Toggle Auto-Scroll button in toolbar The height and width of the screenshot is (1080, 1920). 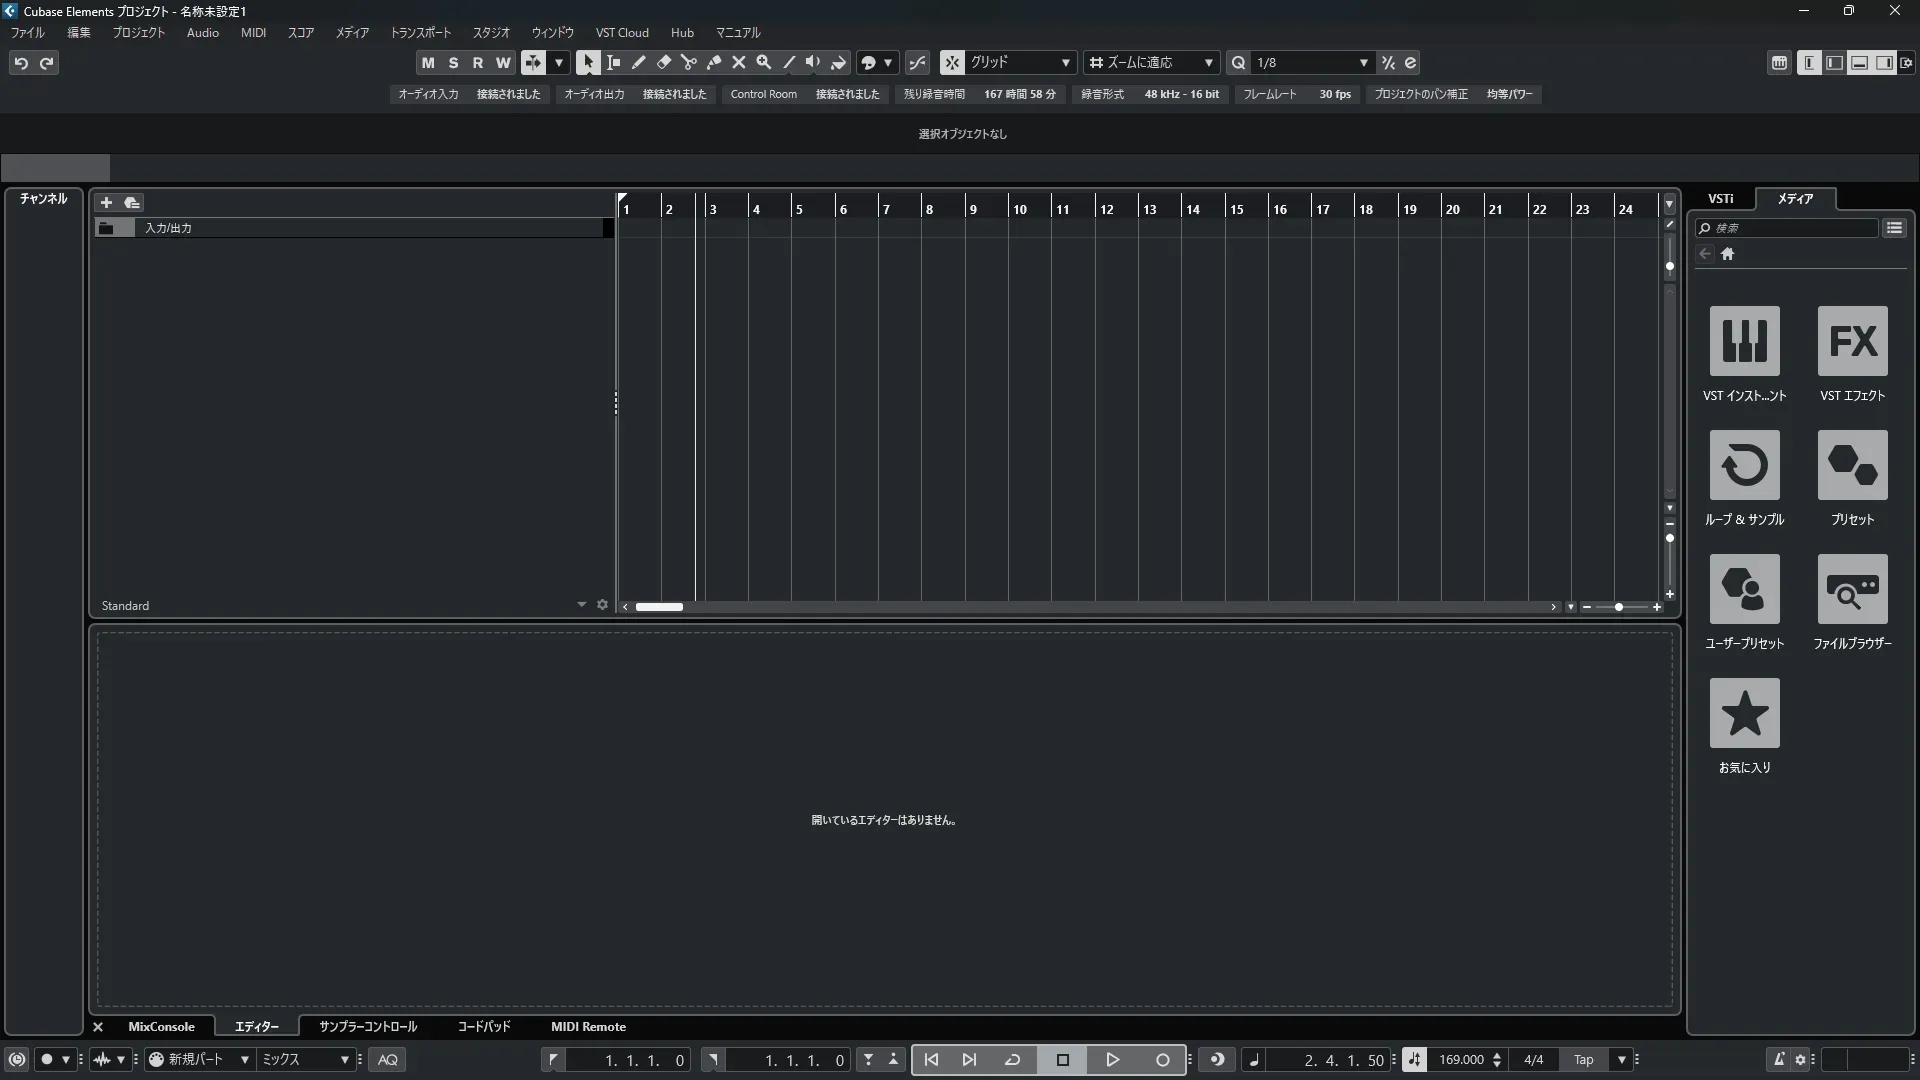click(x=533, y=62)
